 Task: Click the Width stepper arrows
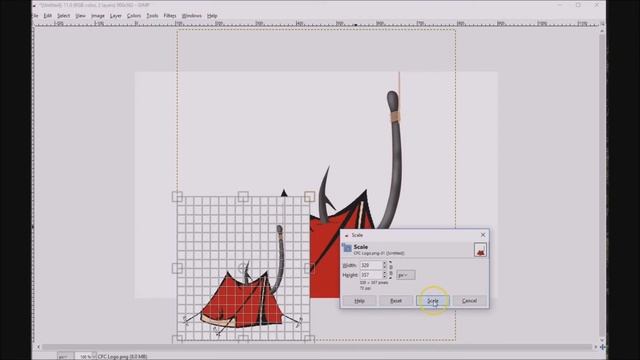[384, 265]
